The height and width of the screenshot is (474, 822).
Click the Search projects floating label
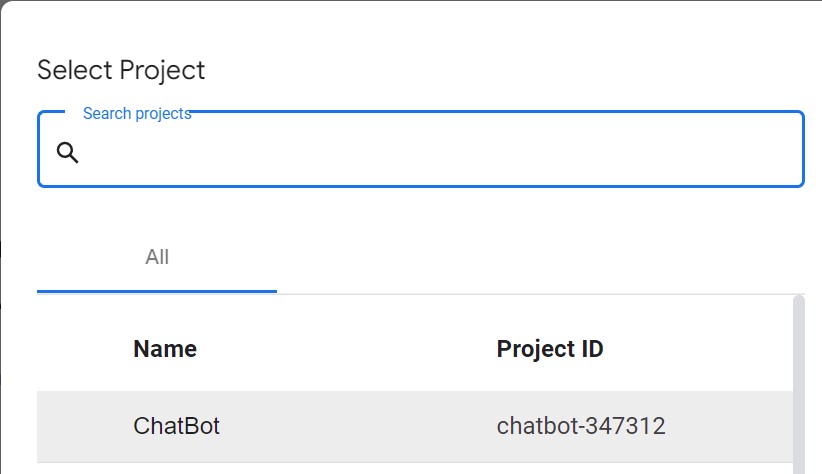pos(137,113)
